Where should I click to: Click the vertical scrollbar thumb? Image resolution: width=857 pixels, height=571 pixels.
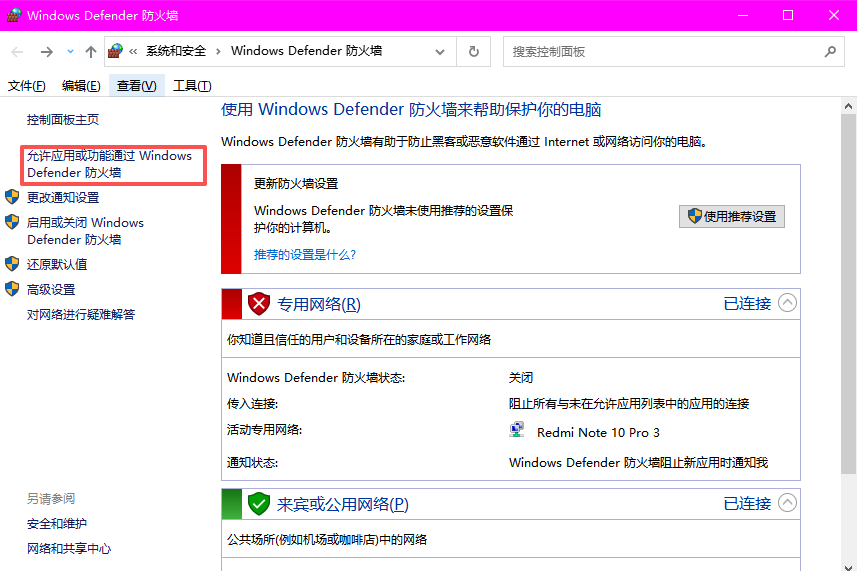point(848,294)
